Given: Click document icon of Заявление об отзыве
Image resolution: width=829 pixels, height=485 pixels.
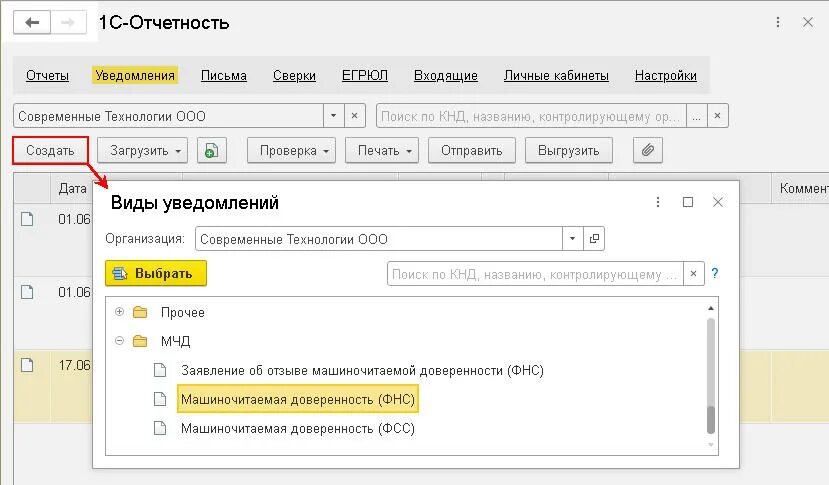Looking at the screenshot, I should [160, 370].
